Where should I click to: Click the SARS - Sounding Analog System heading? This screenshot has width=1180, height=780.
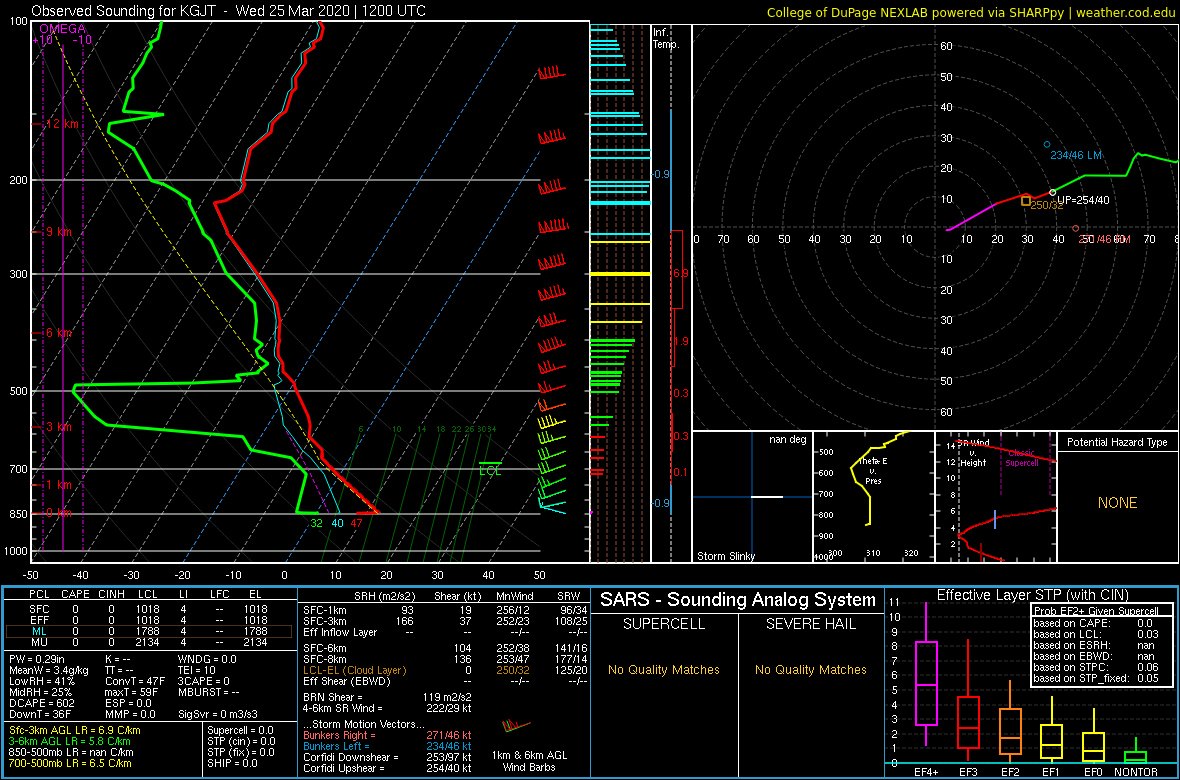738,600
